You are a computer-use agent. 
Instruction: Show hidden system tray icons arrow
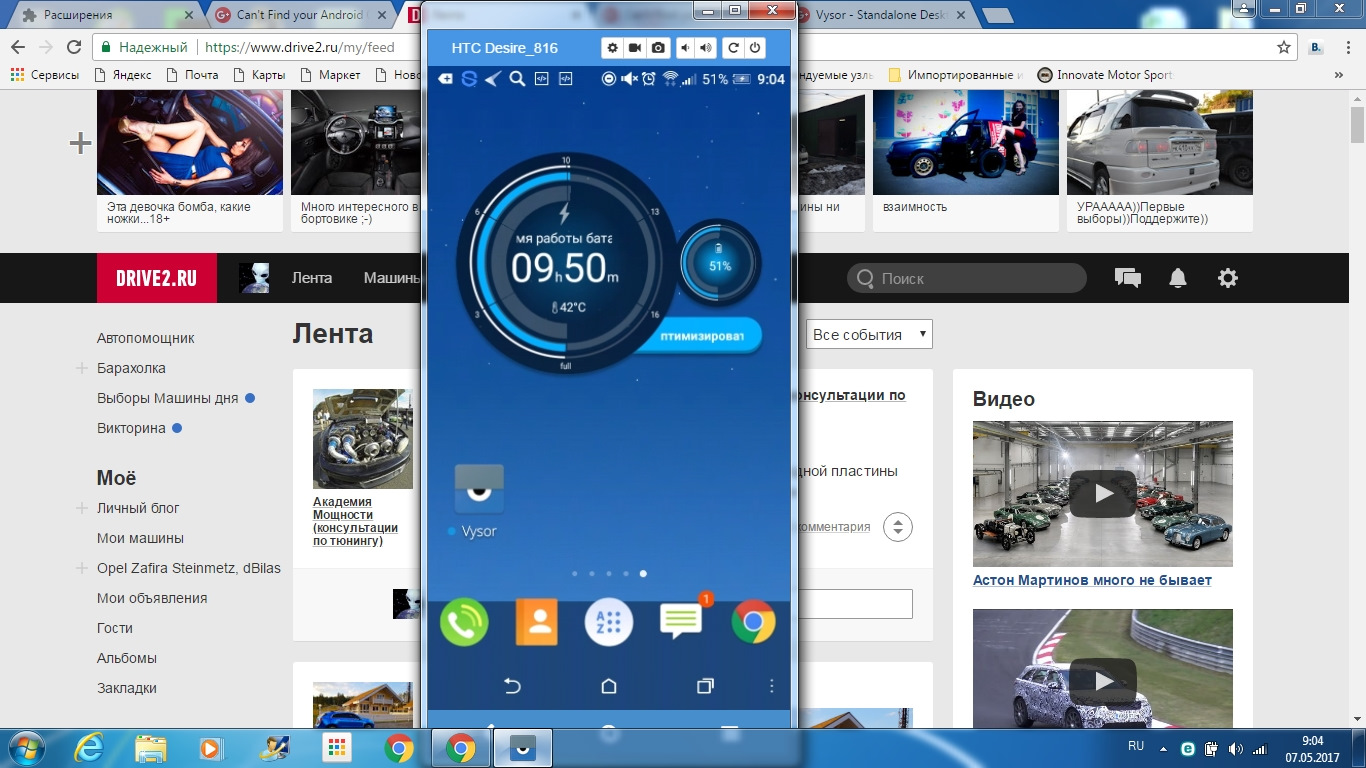tap(1163, 748)
